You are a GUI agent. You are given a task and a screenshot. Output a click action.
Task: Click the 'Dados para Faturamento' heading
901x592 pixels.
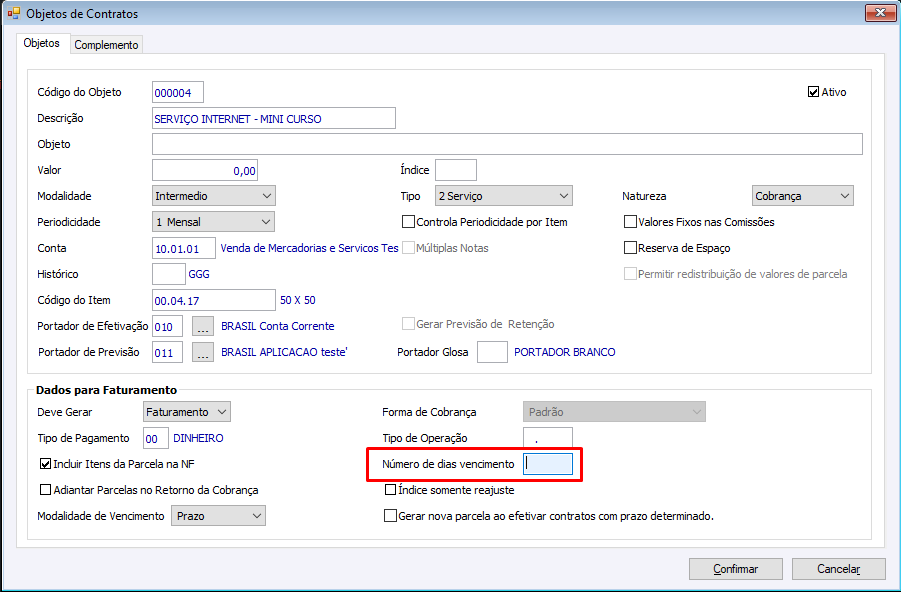pos(106,390)
